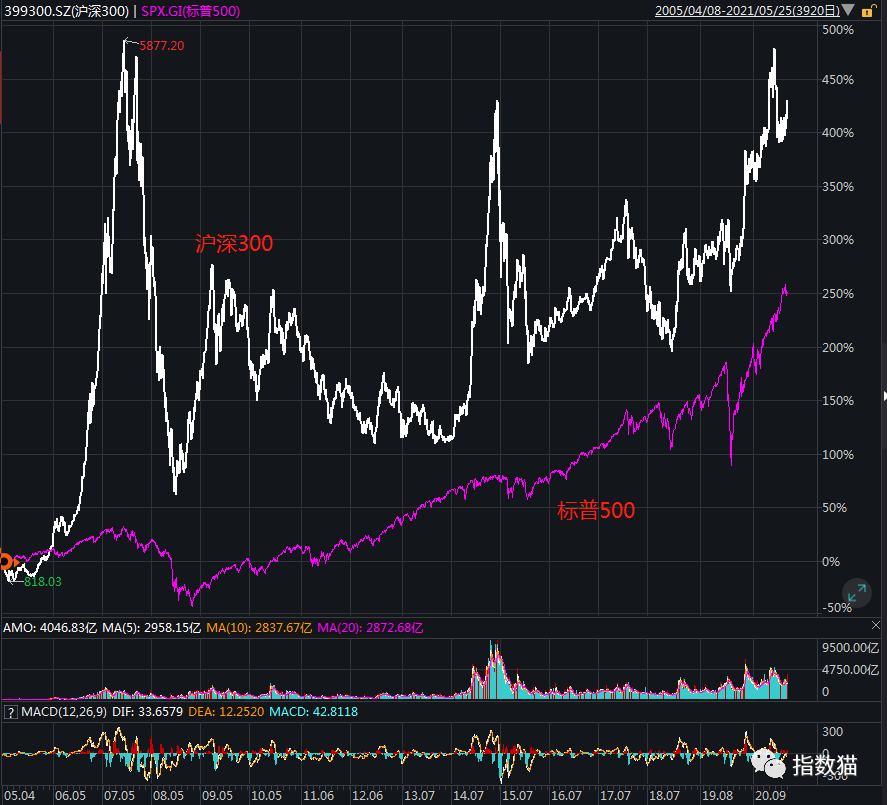Click the 09.05 date on time axis

tap(218, 795)
